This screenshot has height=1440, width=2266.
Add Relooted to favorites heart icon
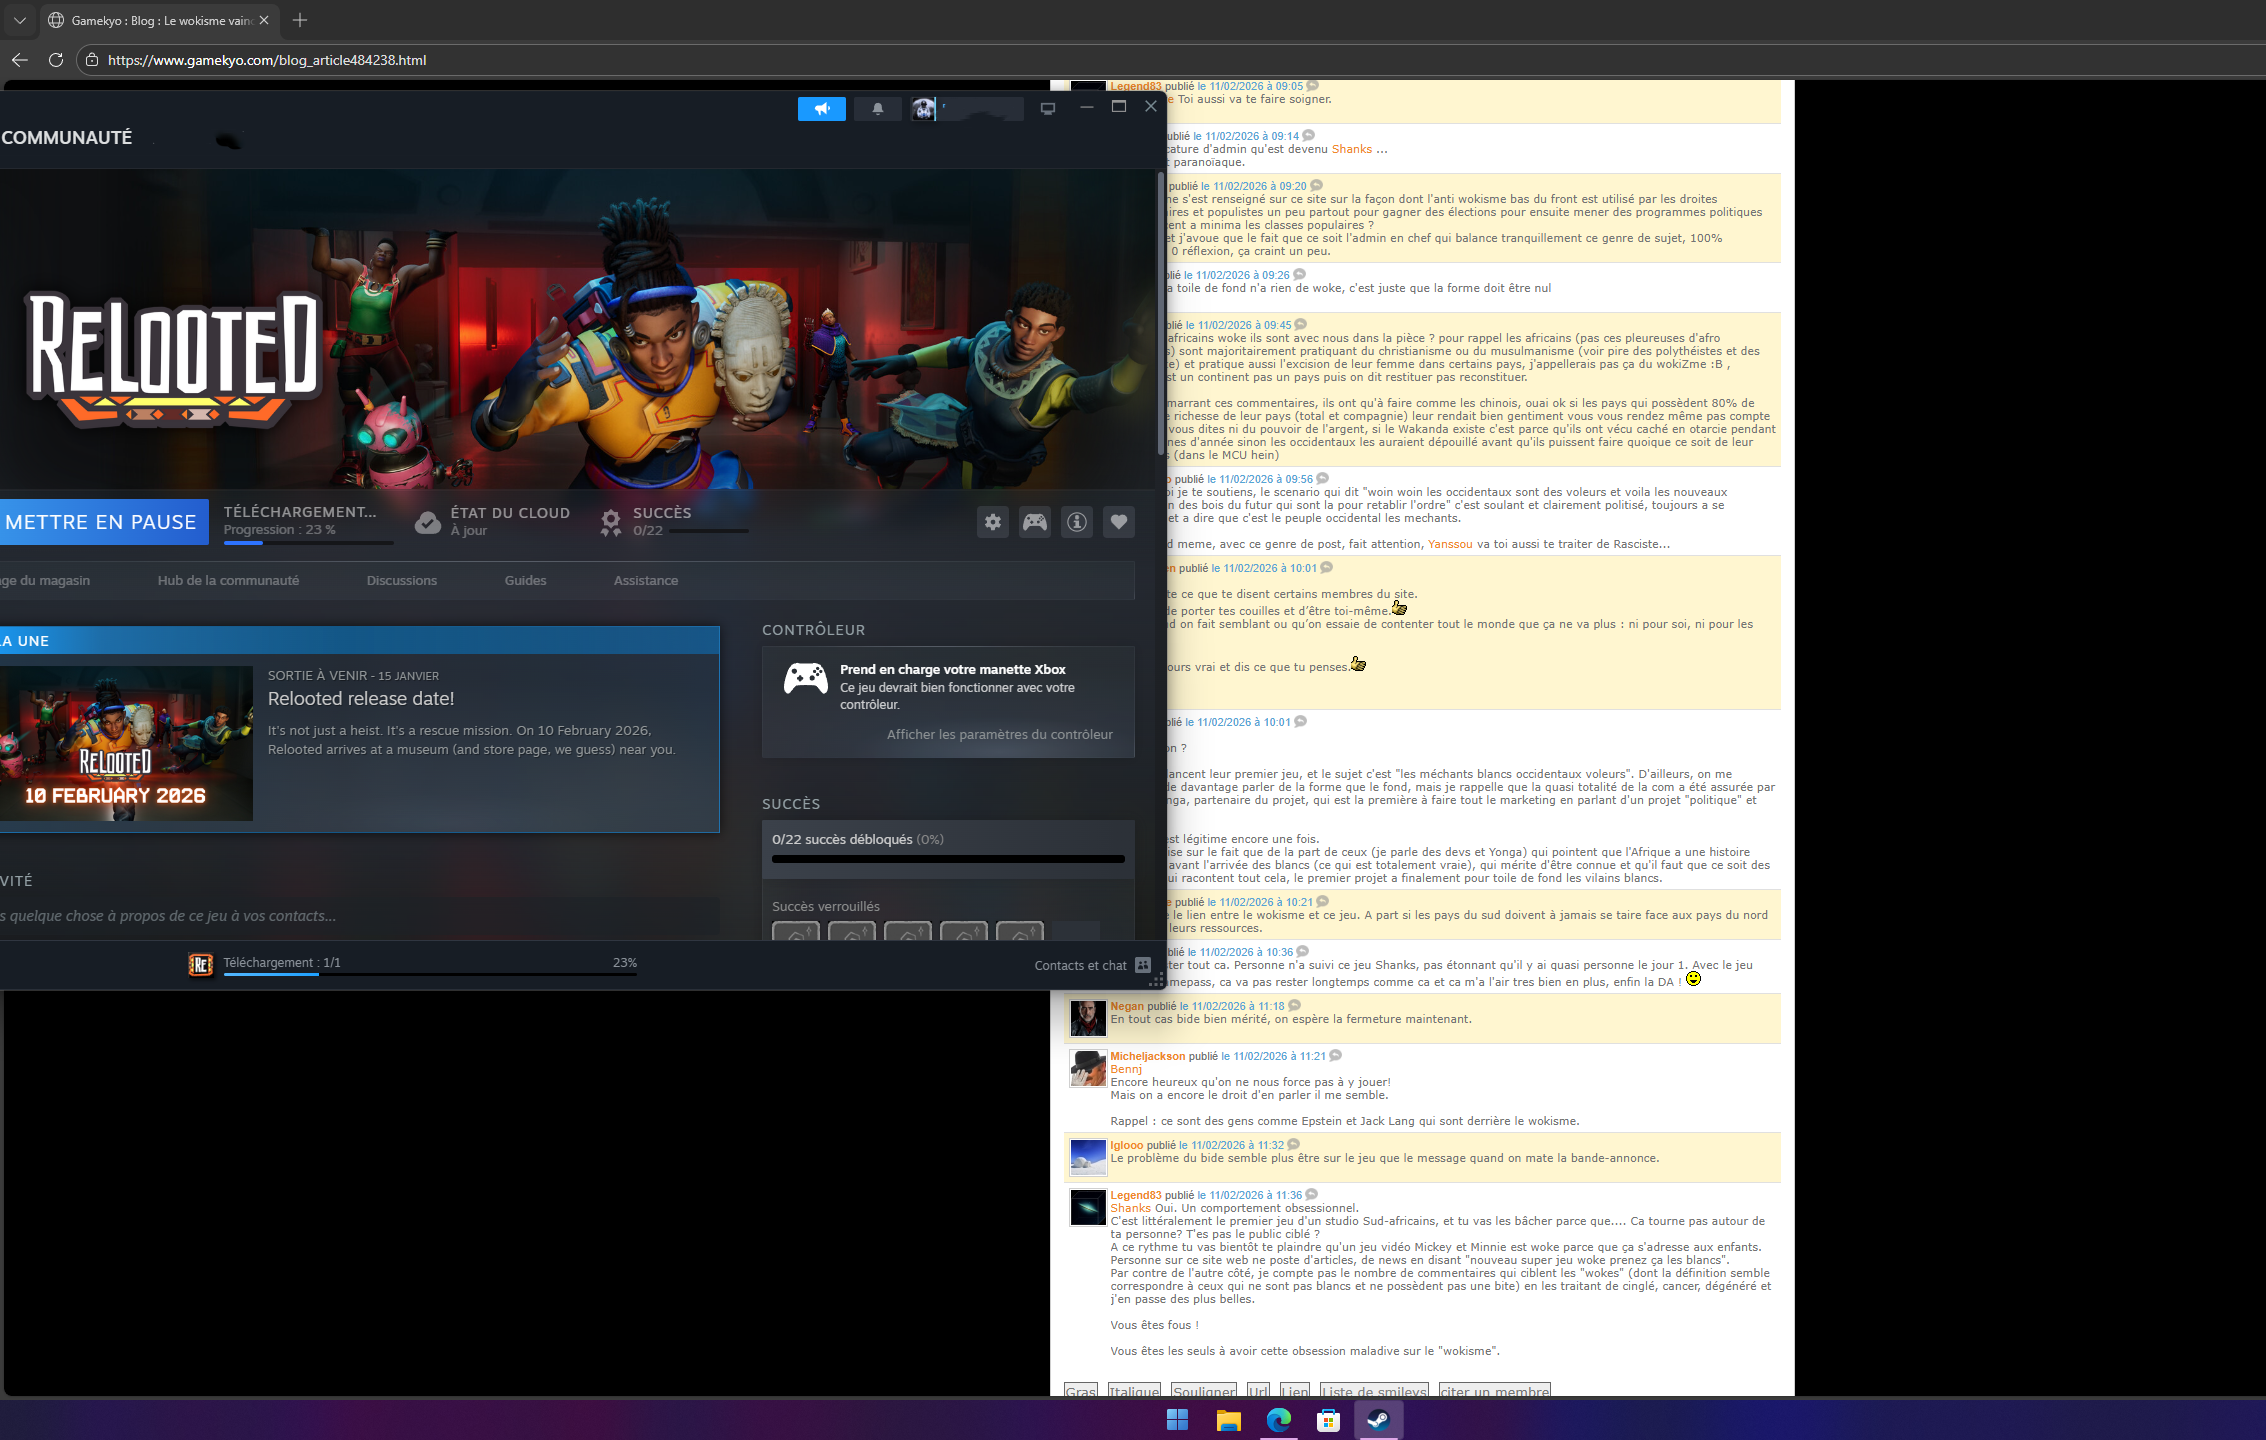[x=1118, y=522]
